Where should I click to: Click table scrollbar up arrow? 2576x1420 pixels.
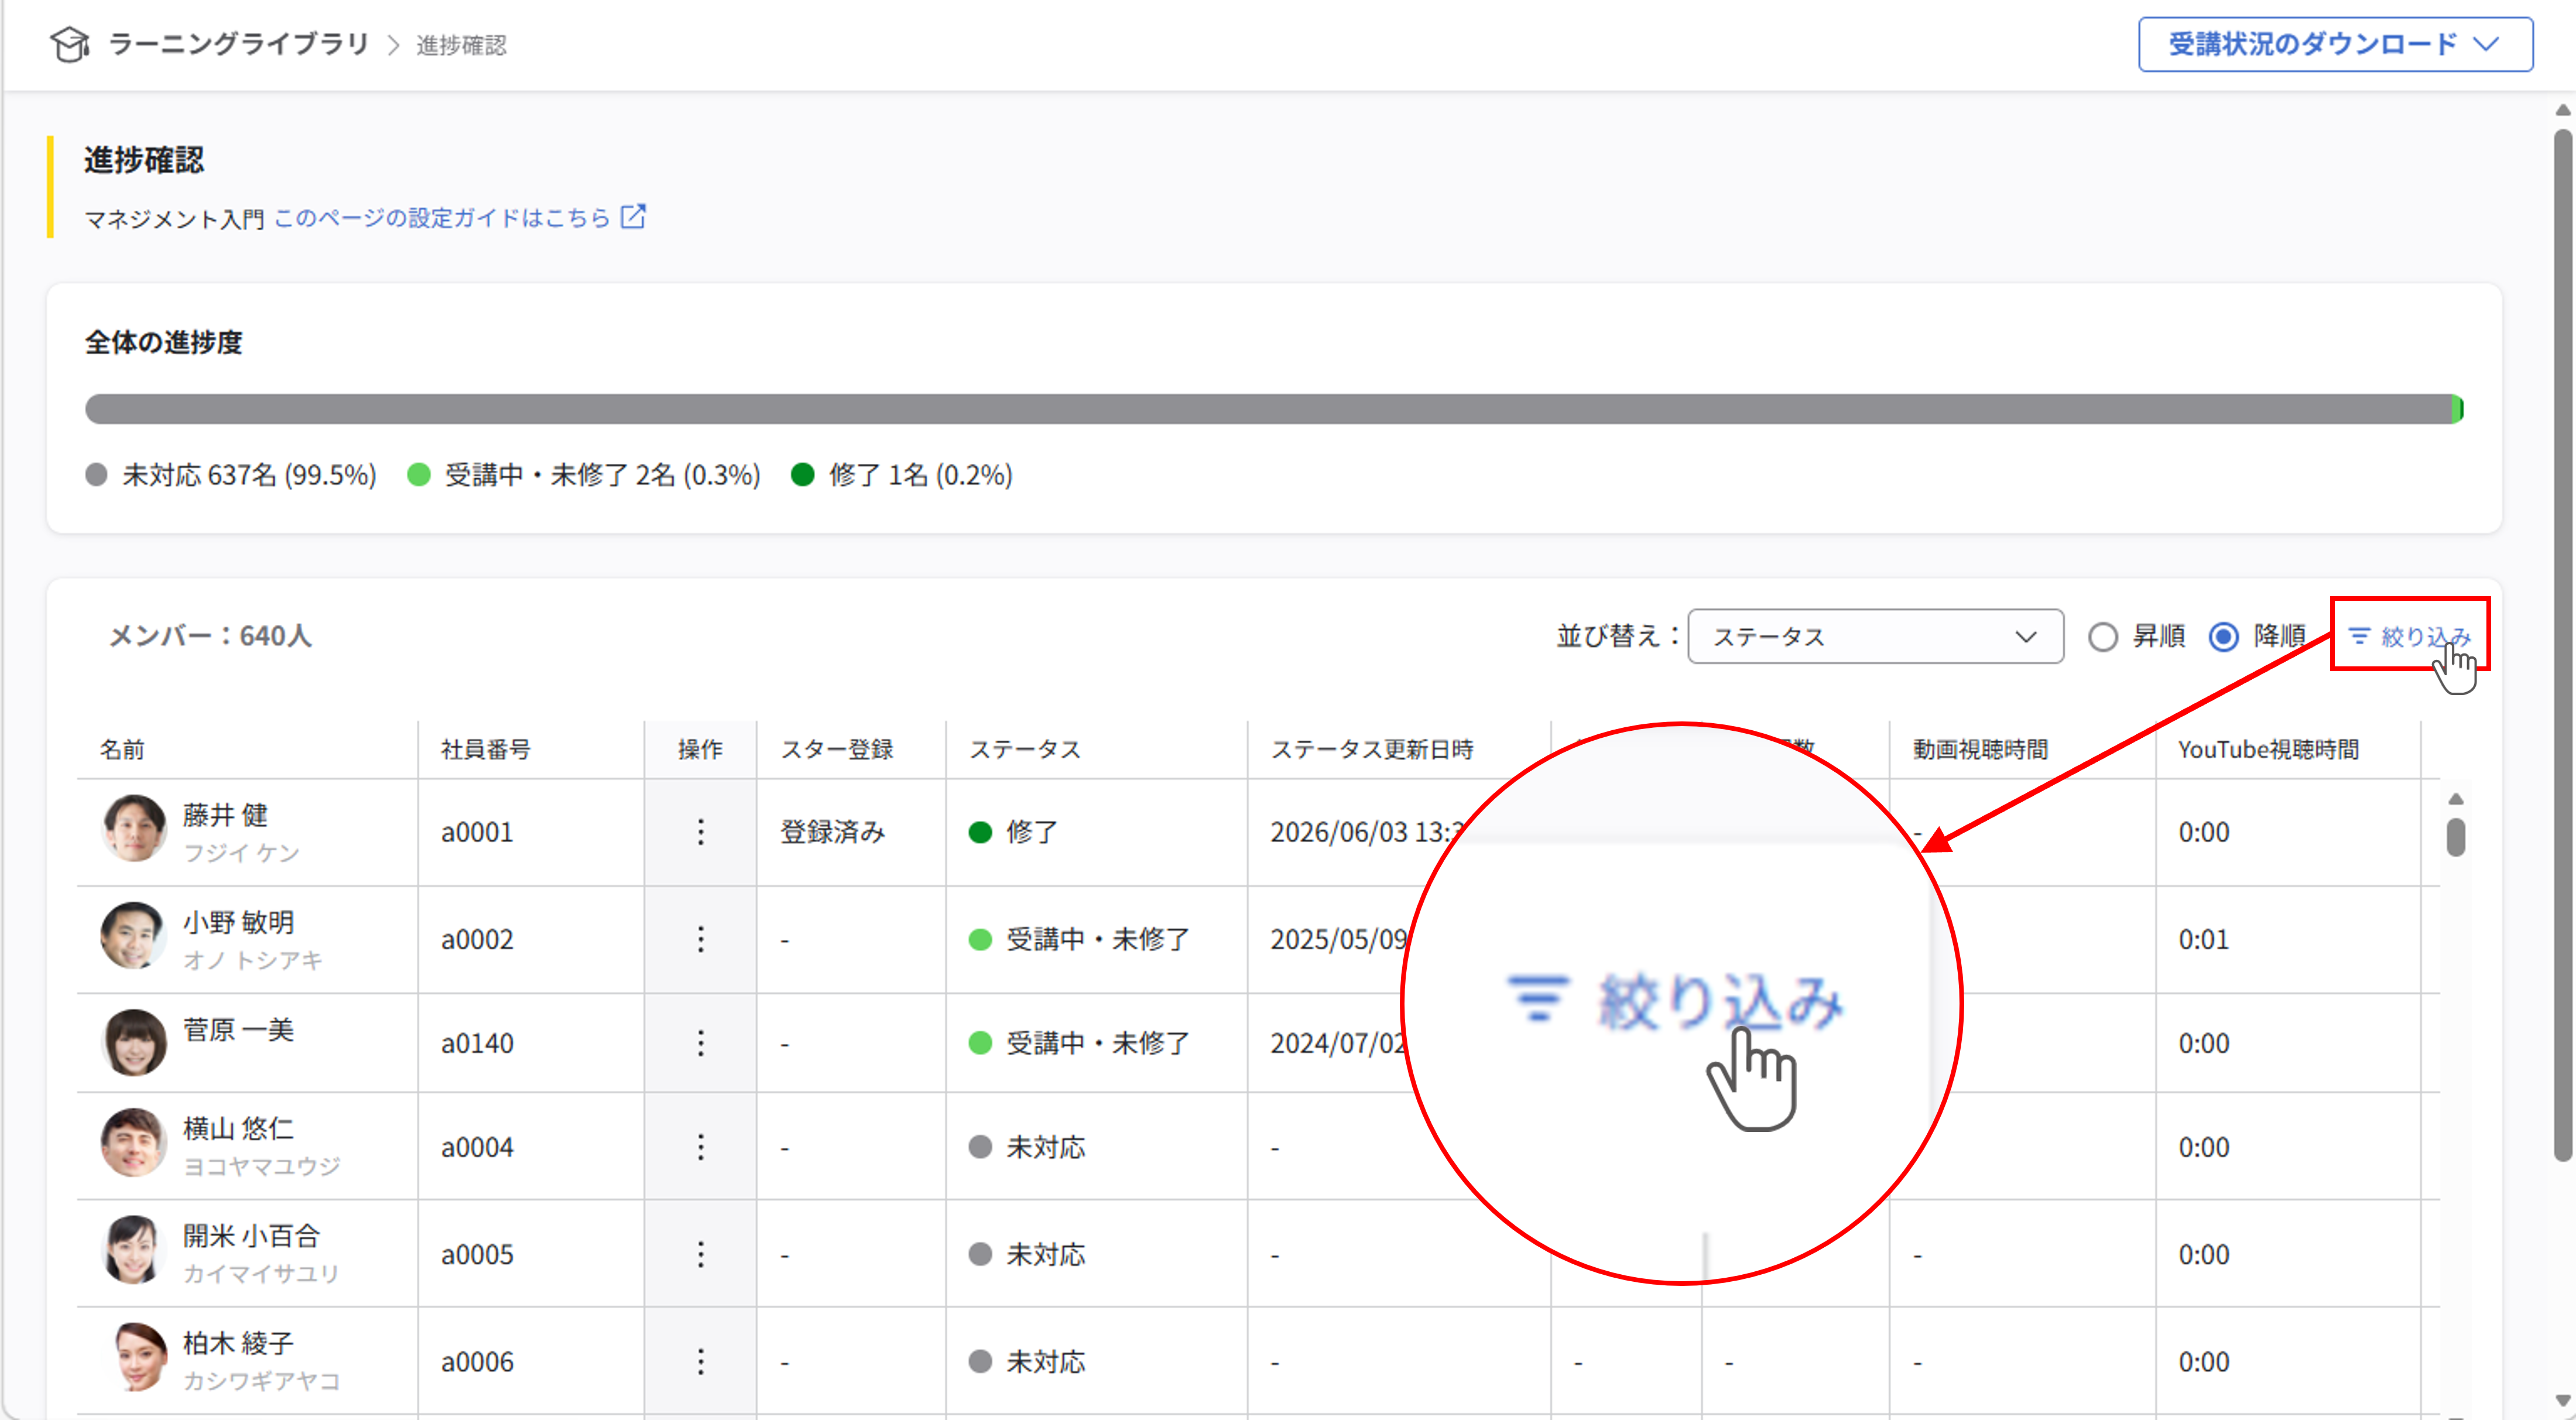coord(2455,799)
